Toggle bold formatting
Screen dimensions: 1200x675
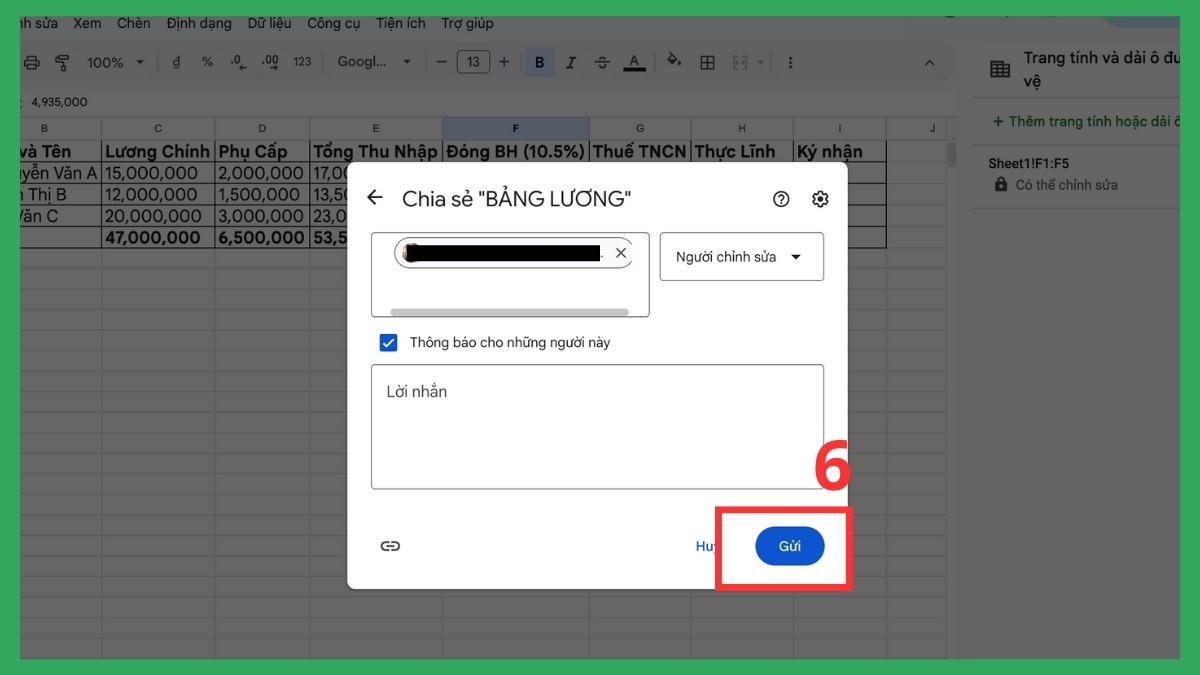click(x=539, y=62)
